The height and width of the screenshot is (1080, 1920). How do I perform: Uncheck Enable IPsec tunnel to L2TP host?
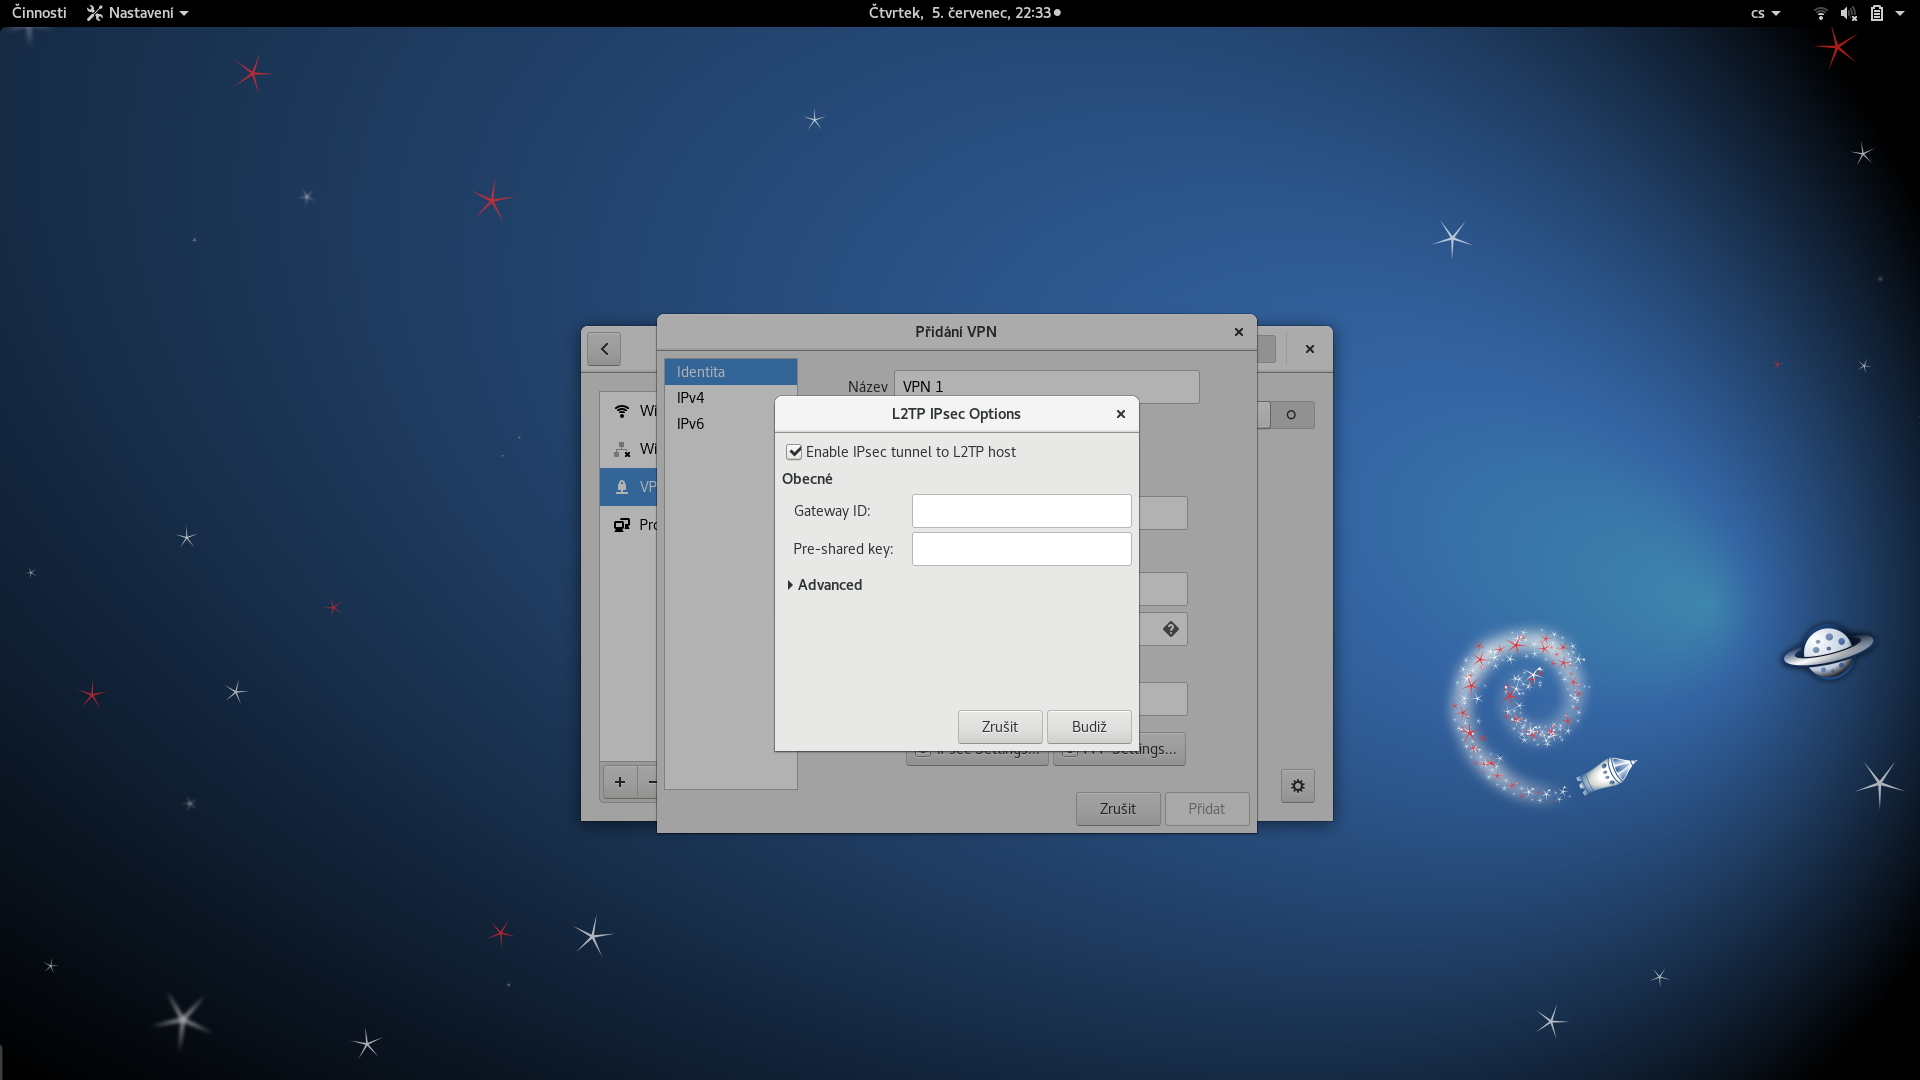click(x=795, y=452)
